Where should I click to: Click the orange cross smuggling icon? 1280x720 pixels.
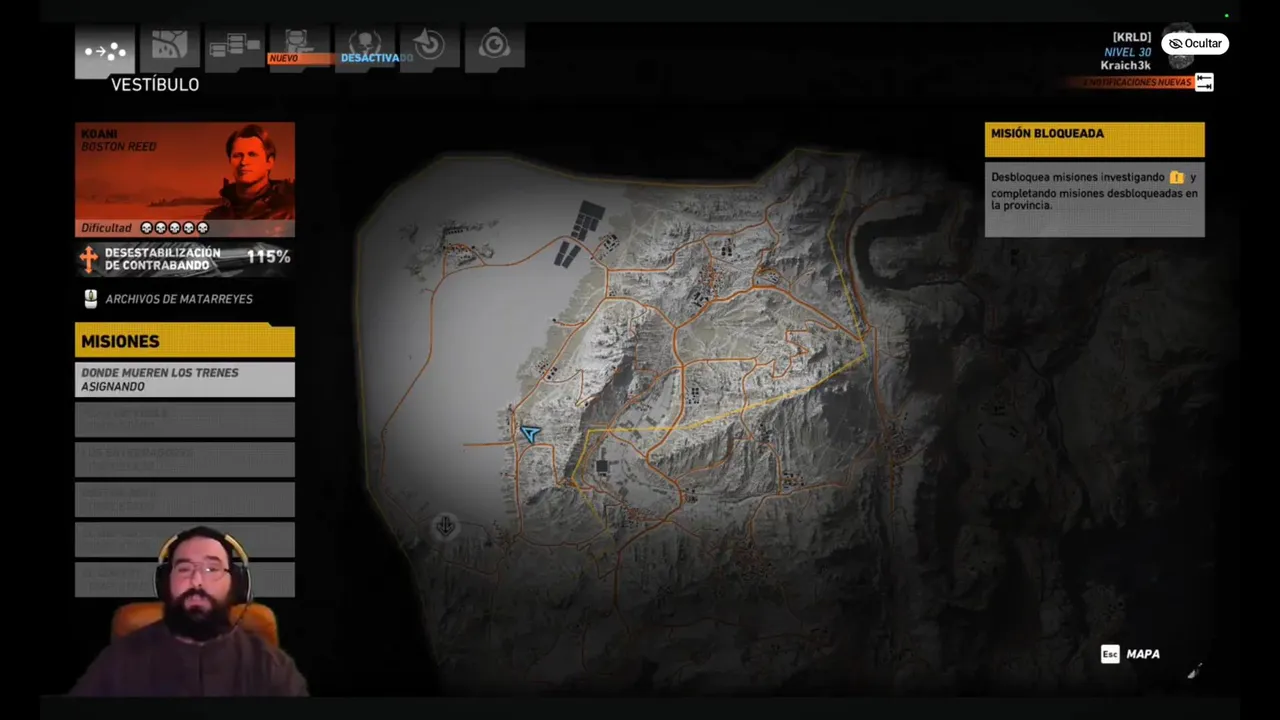[x=89, y=259]
